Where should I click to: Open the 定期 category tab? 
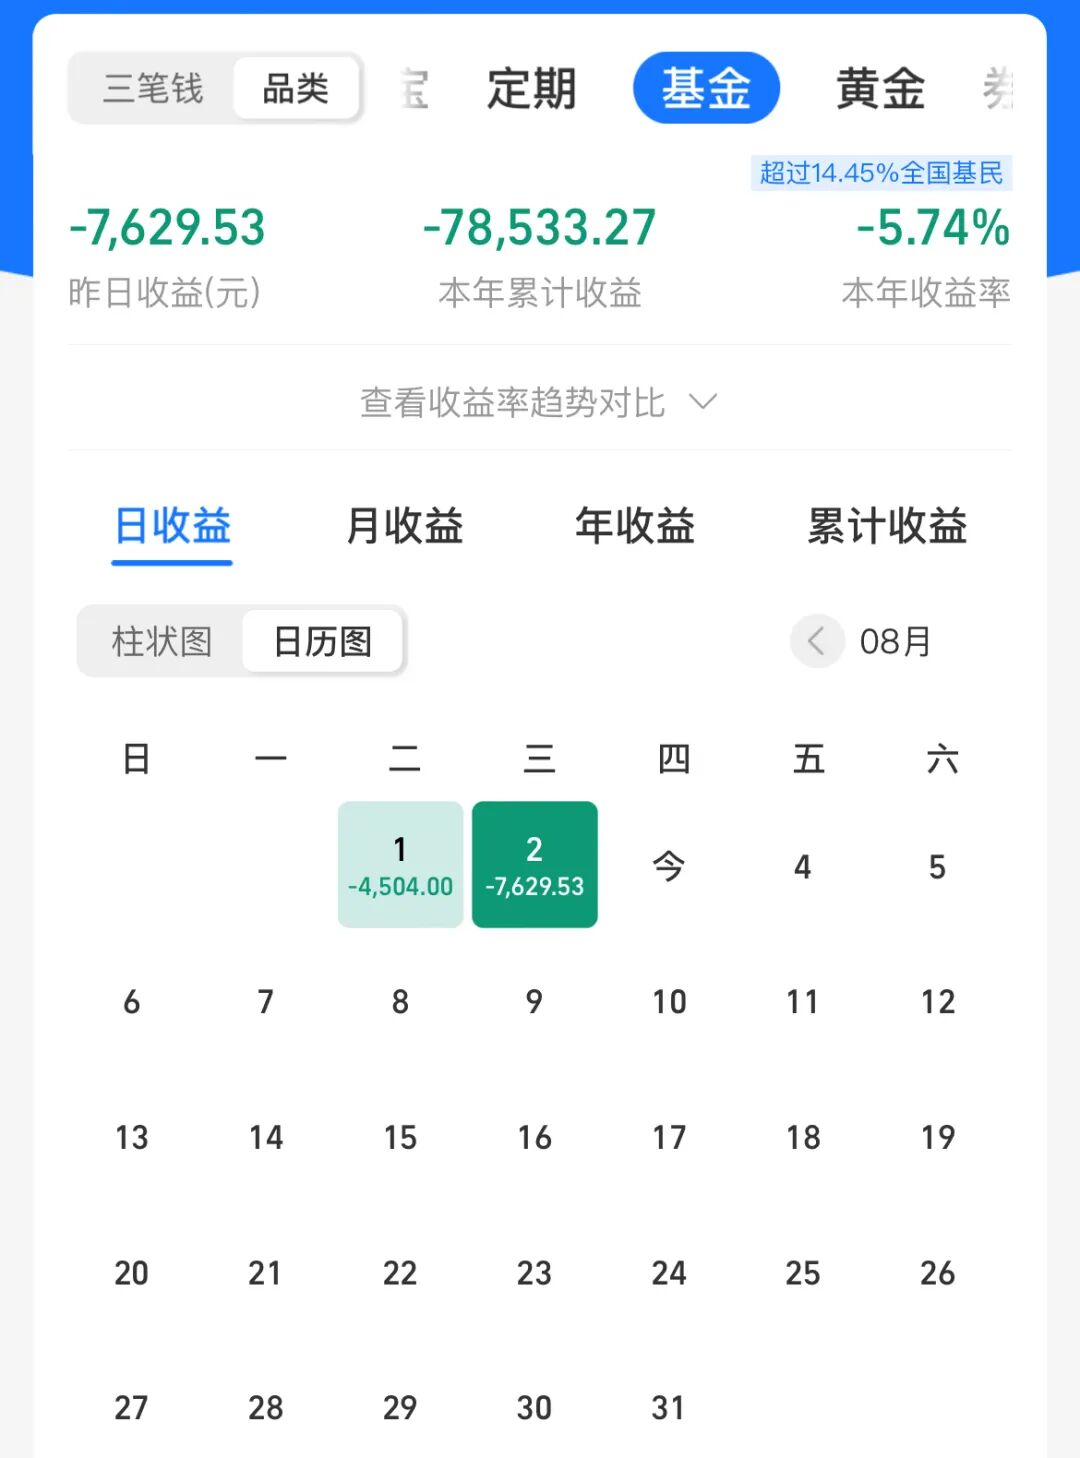coord(531,89)
